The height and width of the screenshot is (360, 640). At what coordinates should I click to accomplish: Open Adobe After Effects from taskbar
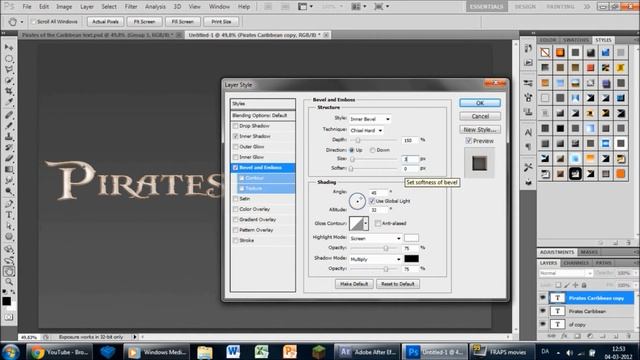point(367,352)
